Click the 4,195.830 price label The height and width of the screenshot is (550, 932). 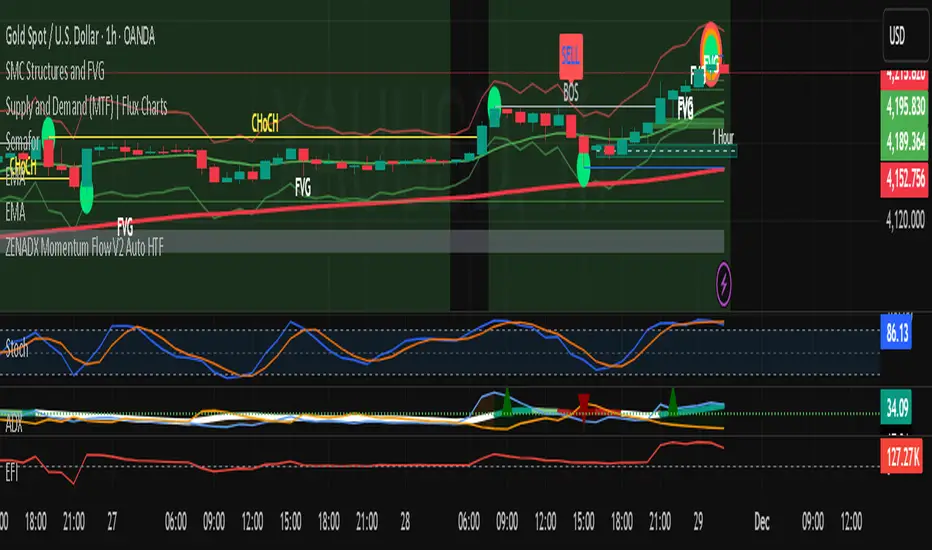904,106
